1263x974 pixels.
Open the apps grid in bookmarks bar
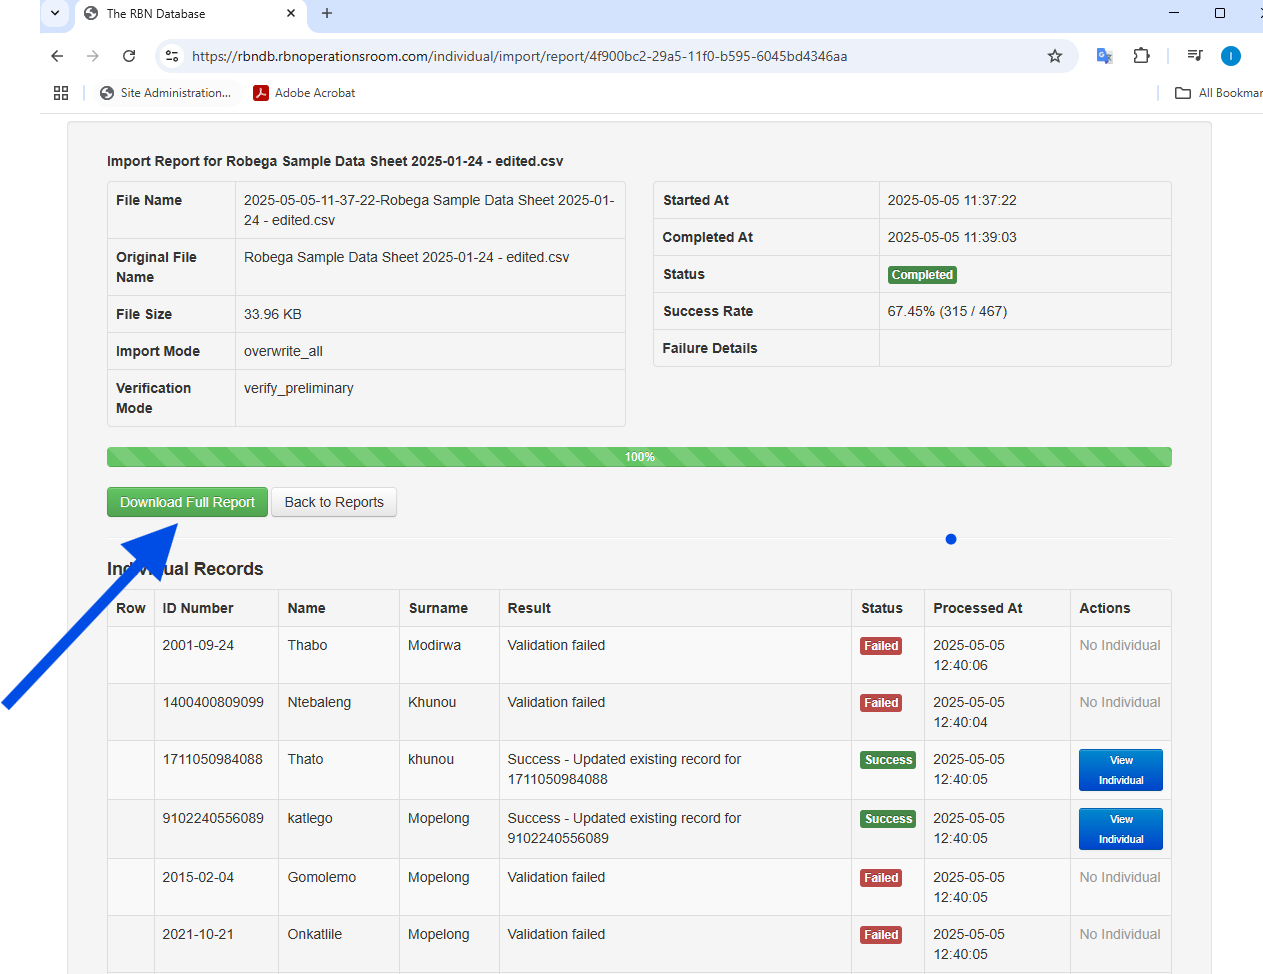[x=61, y=93]
